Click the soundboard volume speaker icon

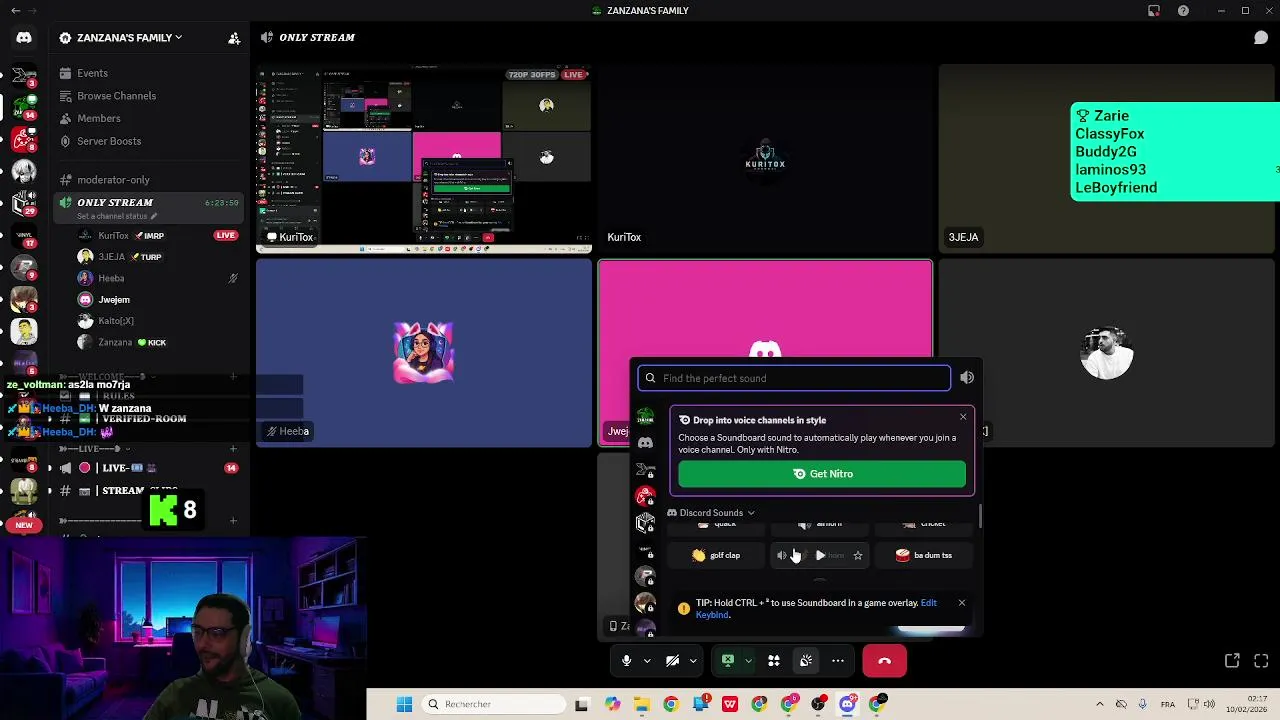pos(967,378)
